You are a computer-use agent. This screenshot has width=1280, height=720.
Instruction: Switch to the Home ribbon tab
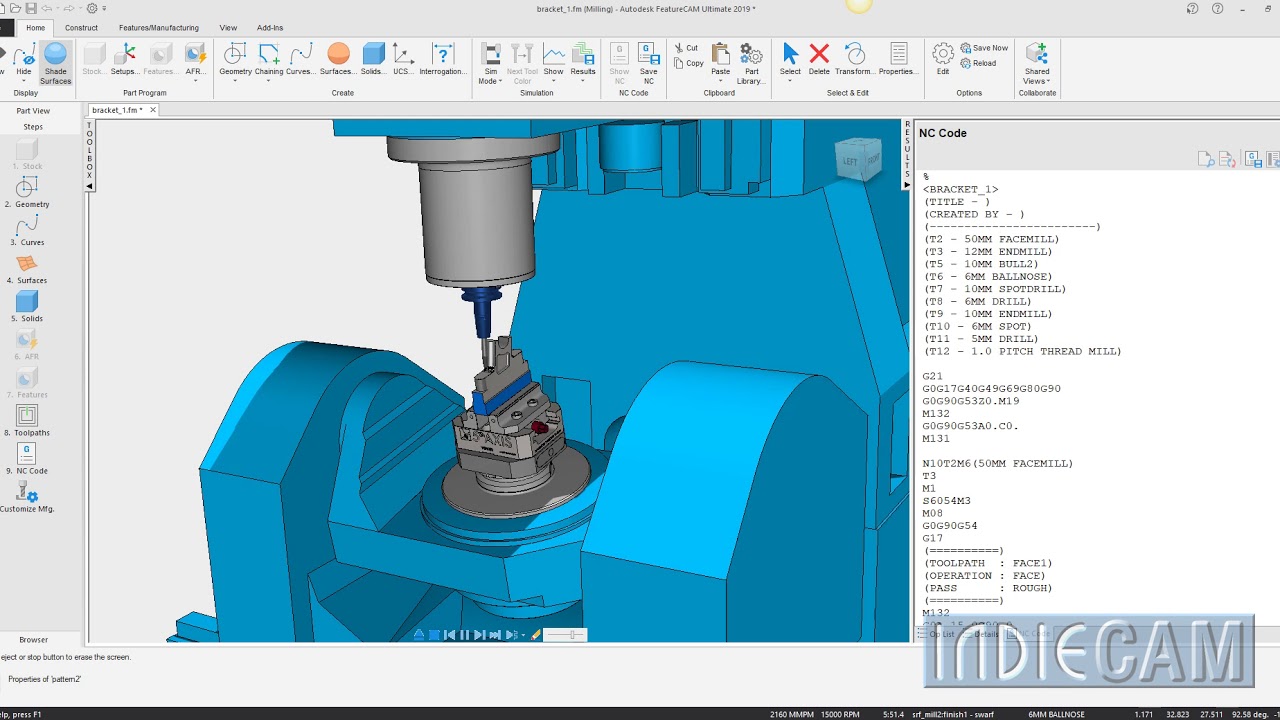[x=35, y=28]
